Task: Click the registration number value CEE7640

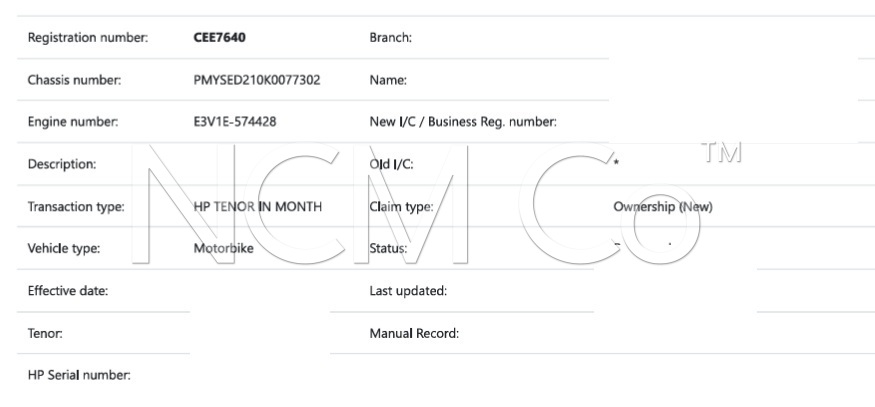Action: point(219,38)
